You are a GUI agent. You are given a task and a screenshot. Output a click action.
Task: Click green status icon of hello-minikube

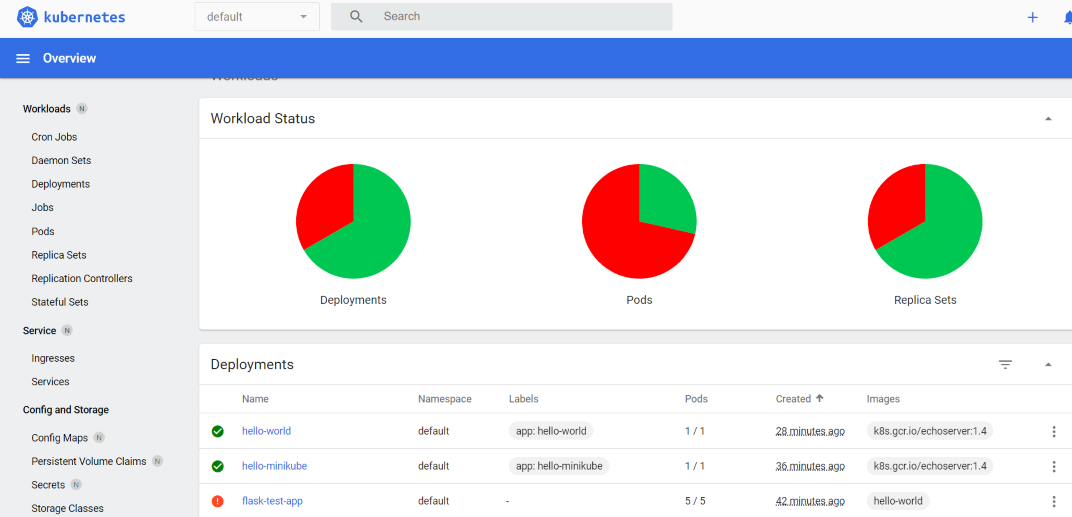217,466
